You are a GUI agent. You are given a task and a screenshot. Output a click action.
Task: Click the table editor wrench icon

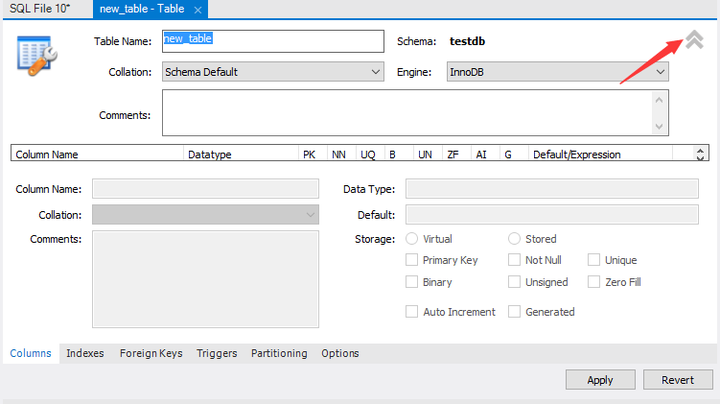click(37, 56)
